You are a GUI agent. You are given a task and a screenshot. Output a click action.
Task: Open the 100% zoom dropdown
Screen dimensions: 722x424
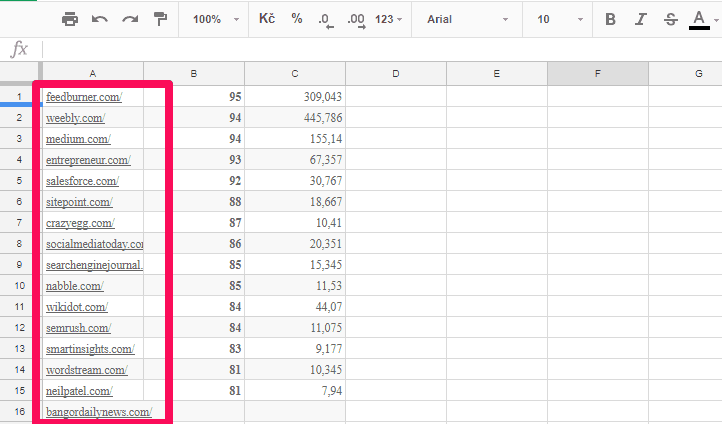(216, 19)
